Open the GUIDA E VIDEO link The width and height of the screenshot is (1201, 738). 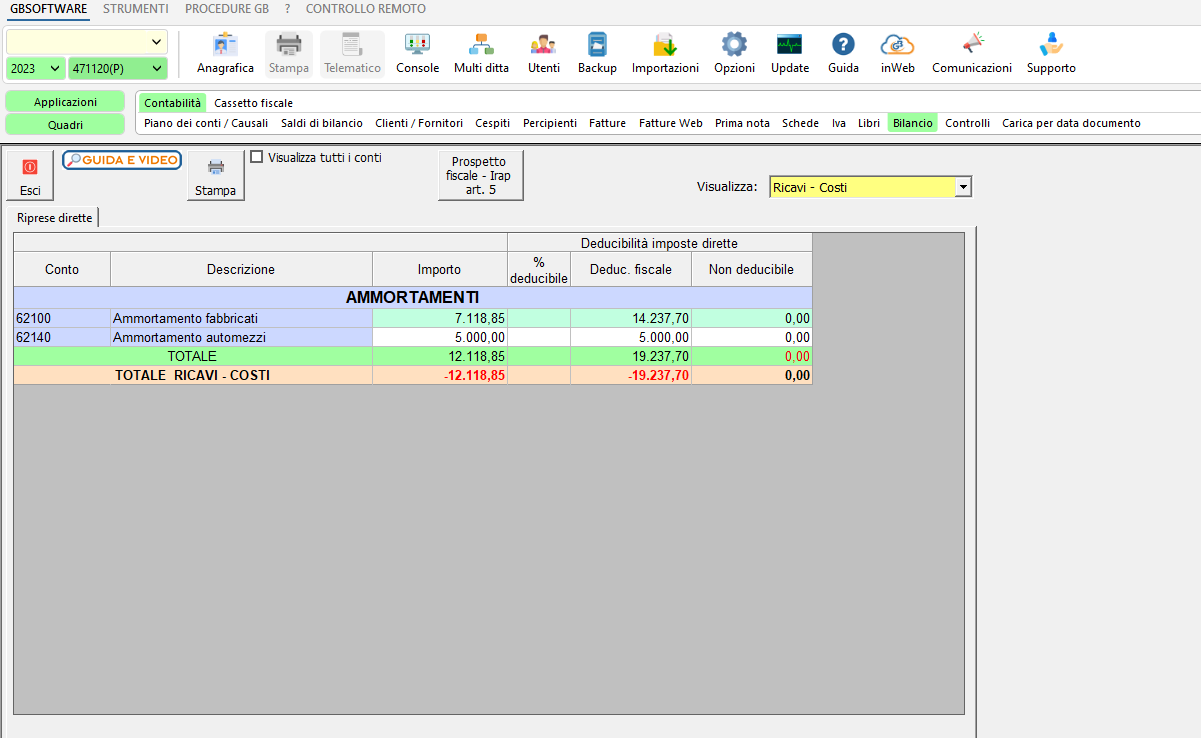tap(122, 160)
